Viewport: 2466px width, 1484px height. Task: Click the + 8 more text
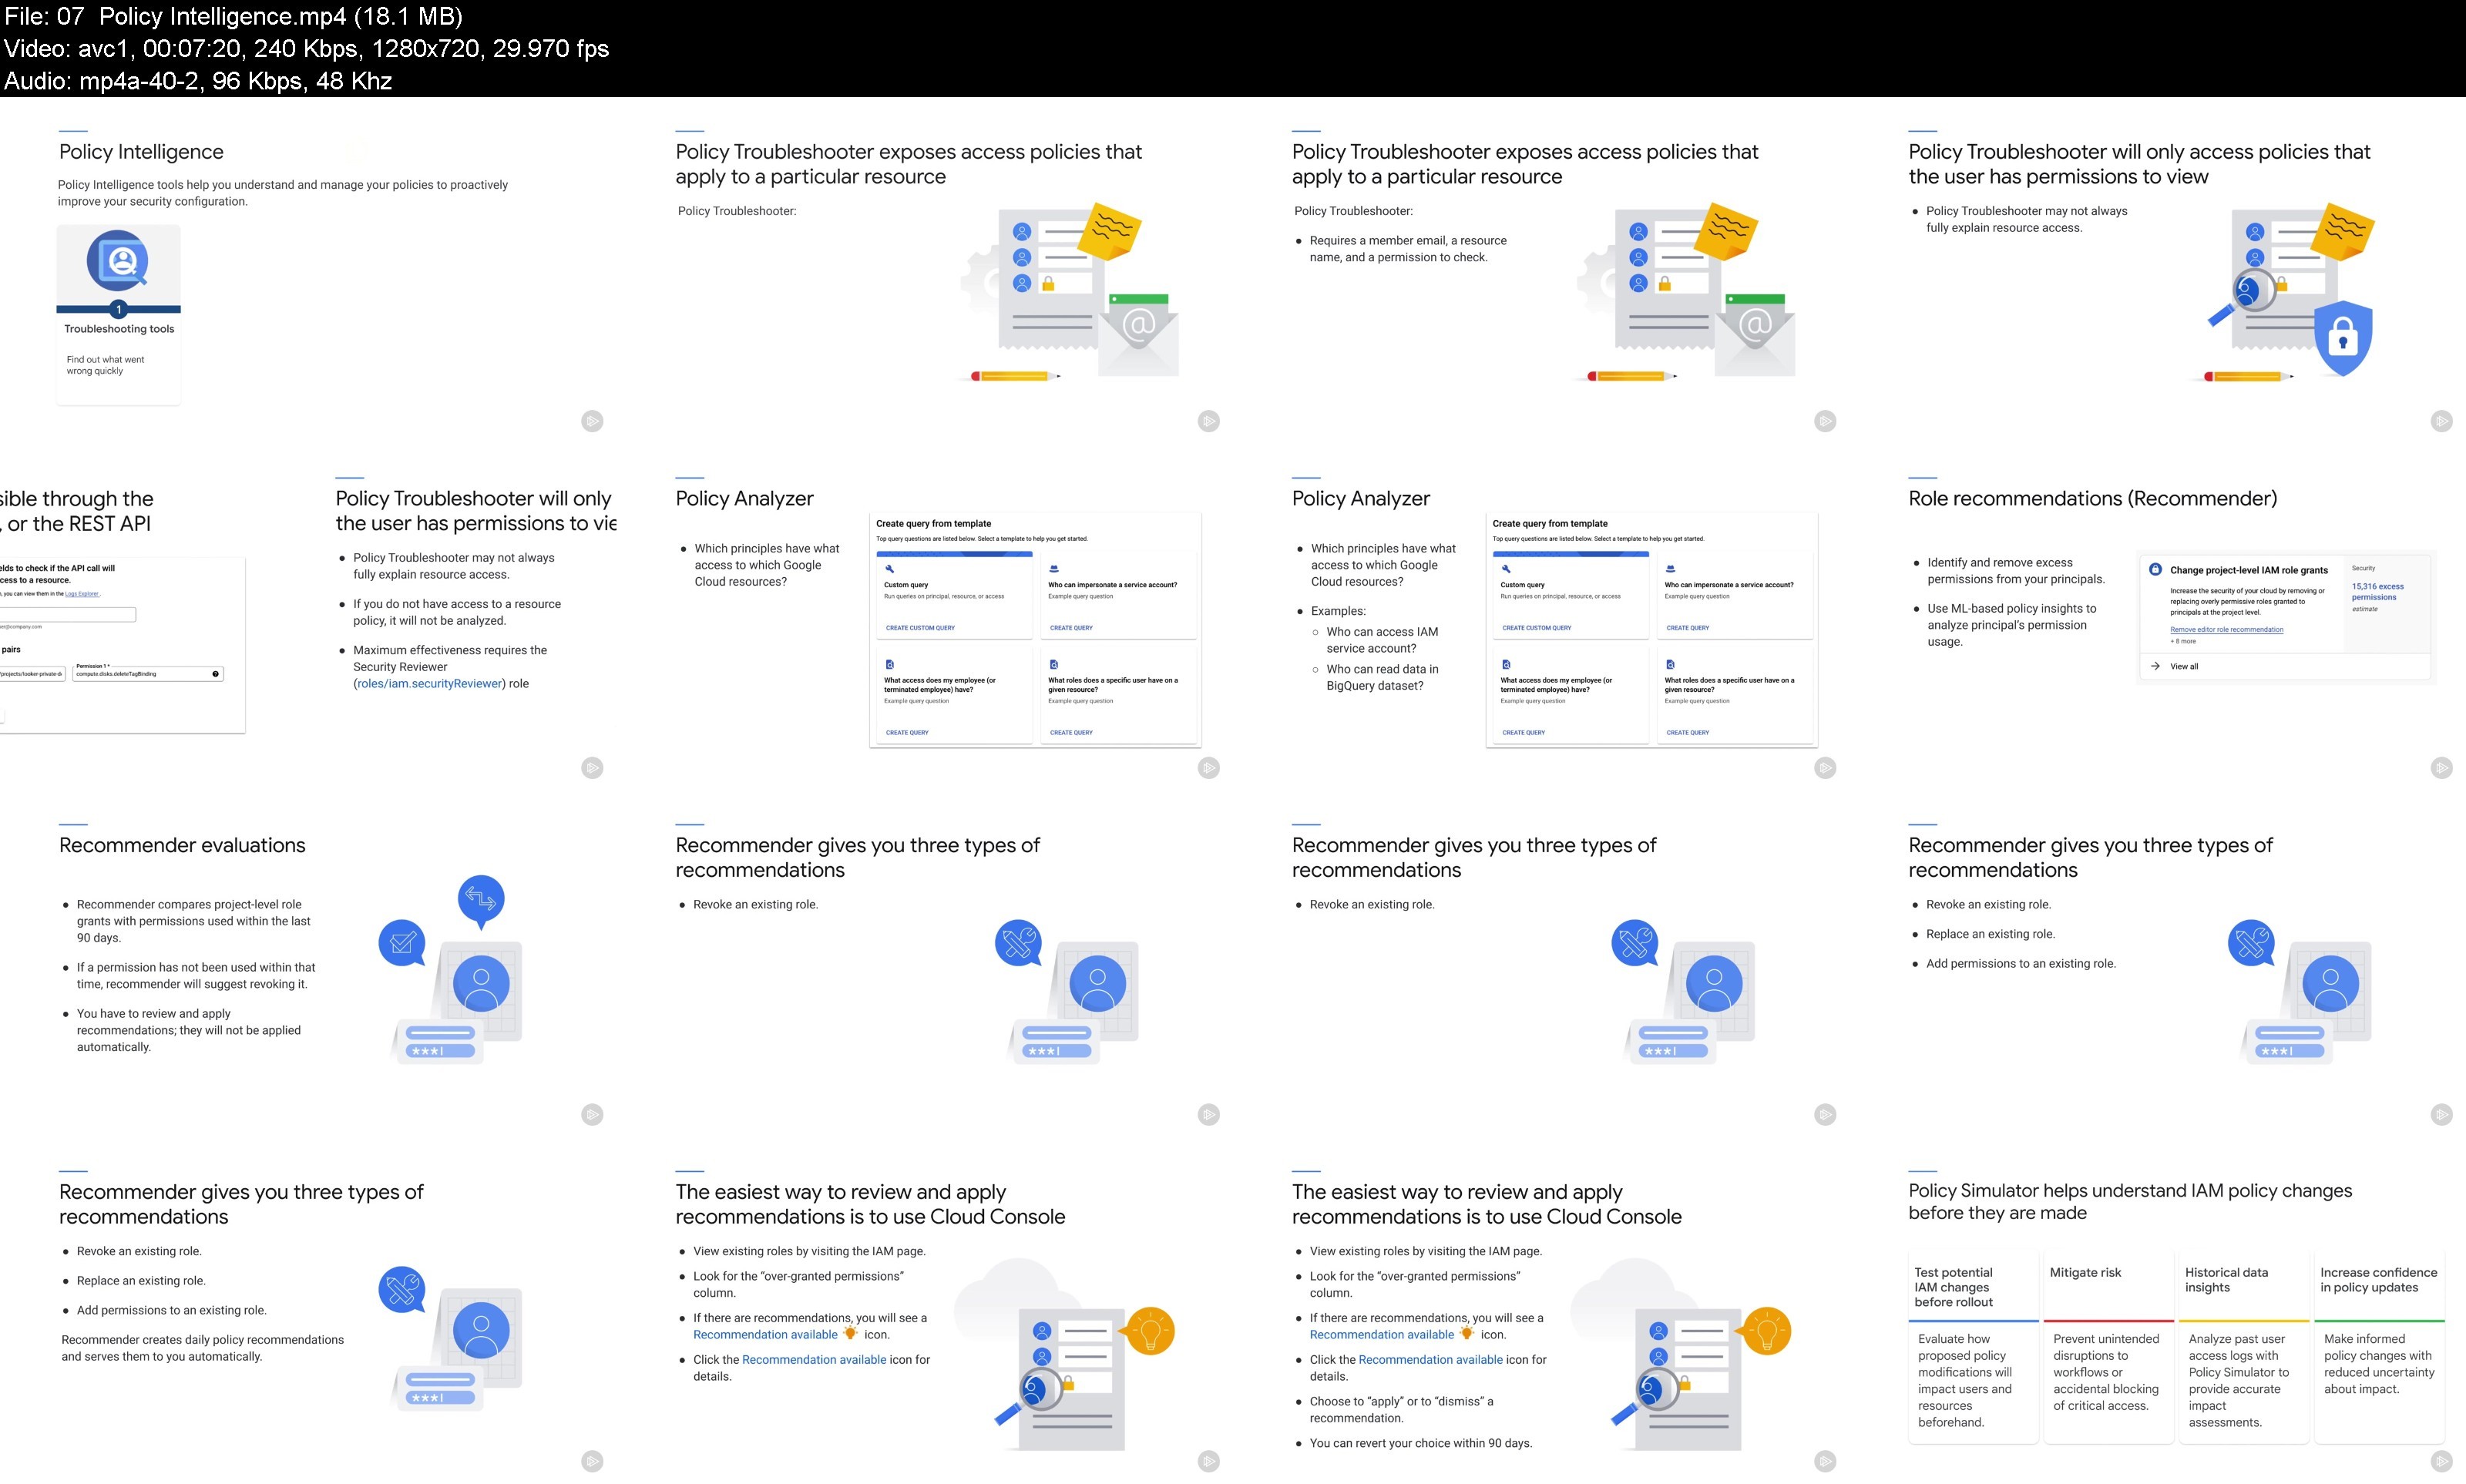click(x=2183, y=642)
